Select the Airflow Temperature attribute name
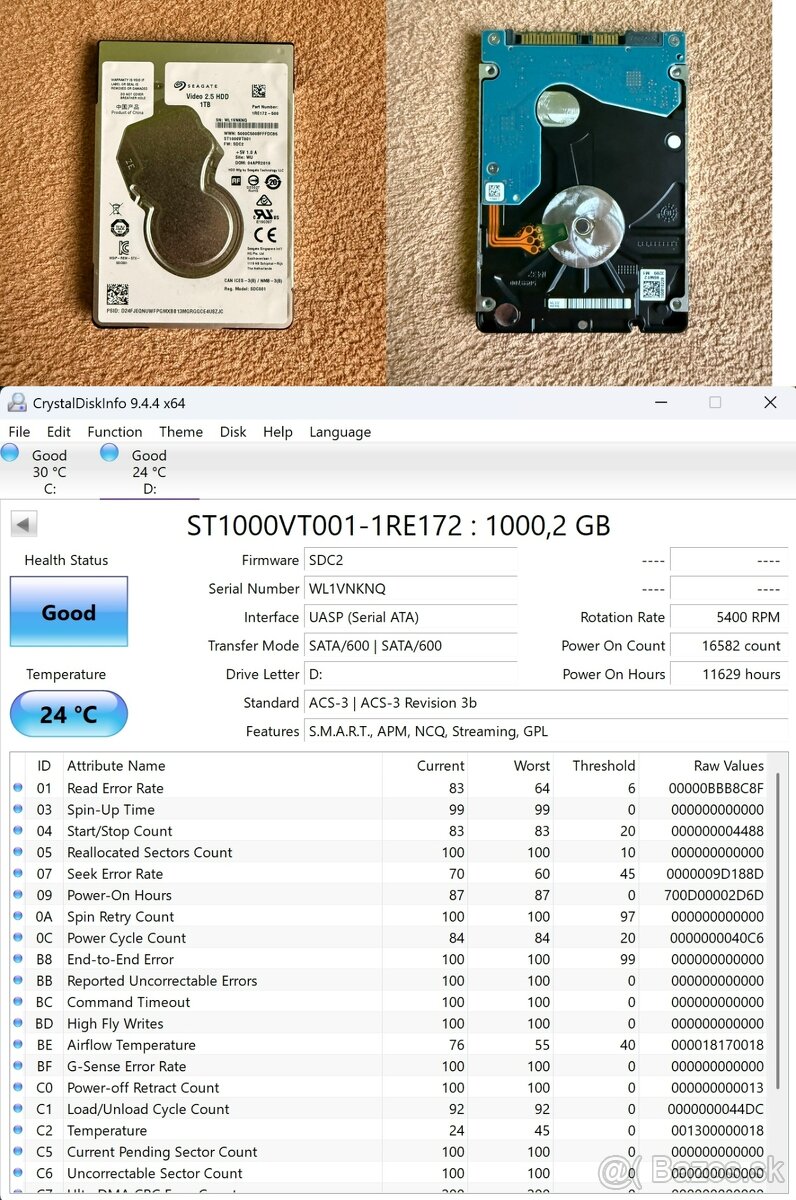 (x=131, y=1045)
